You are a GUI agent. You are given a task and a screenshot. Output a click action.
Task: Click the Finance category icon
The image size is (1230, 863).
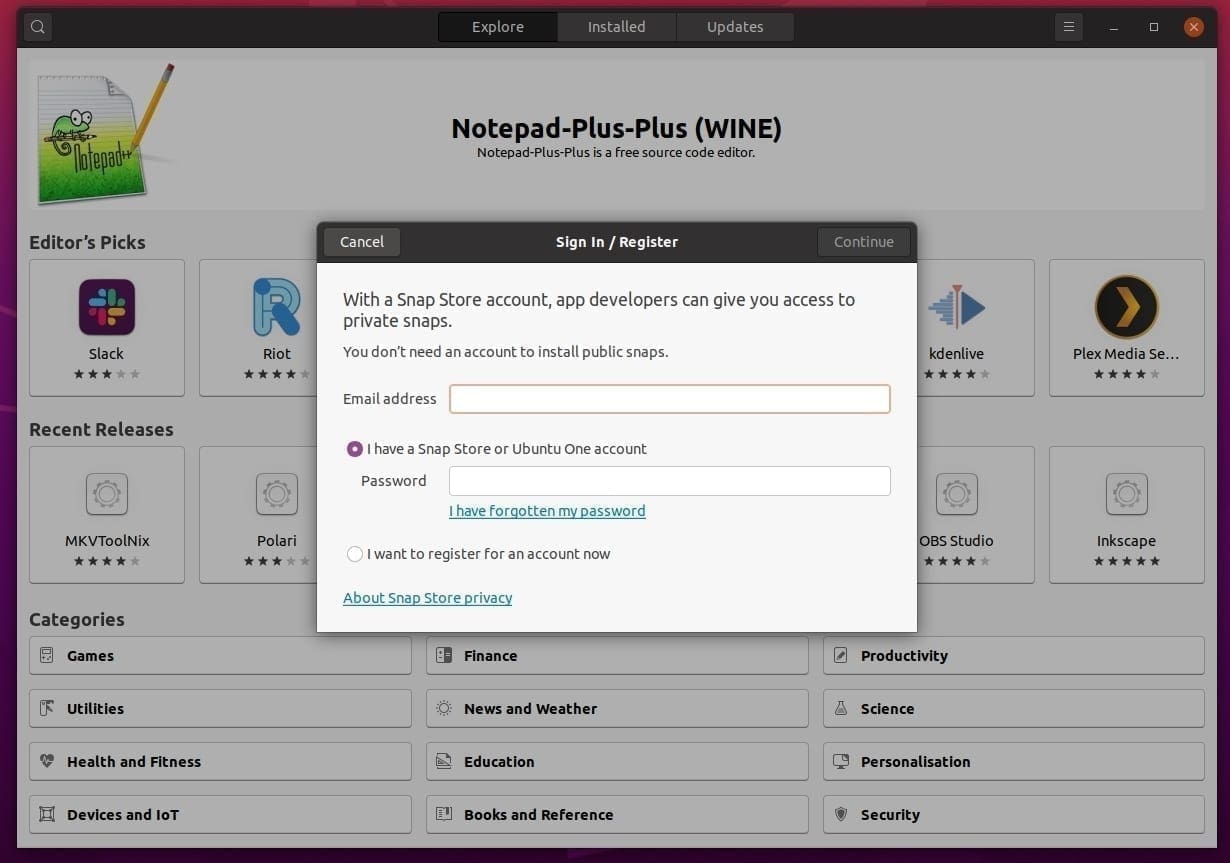pyautogui.click(x=444, y=656)
